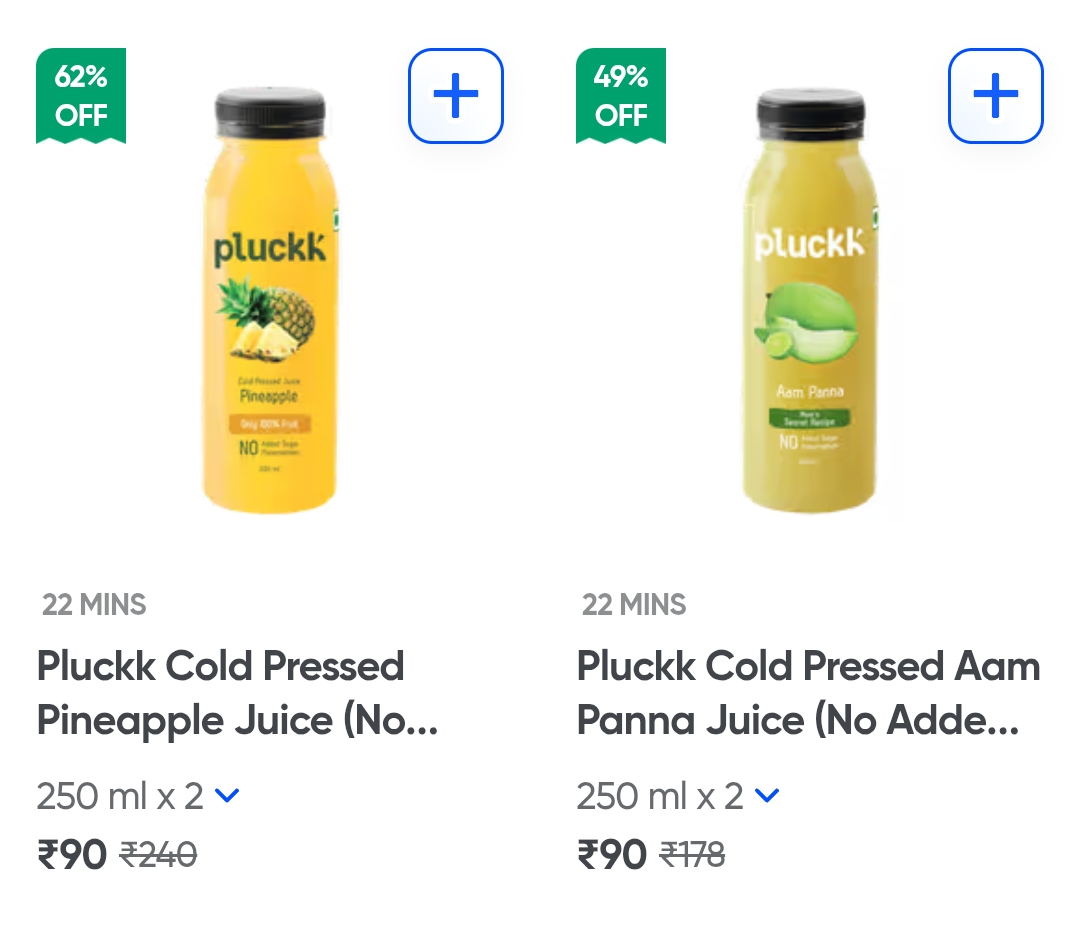
Task: Open the Pluckk Cold Pressed Aam Panna title
Action: point(808,693)
